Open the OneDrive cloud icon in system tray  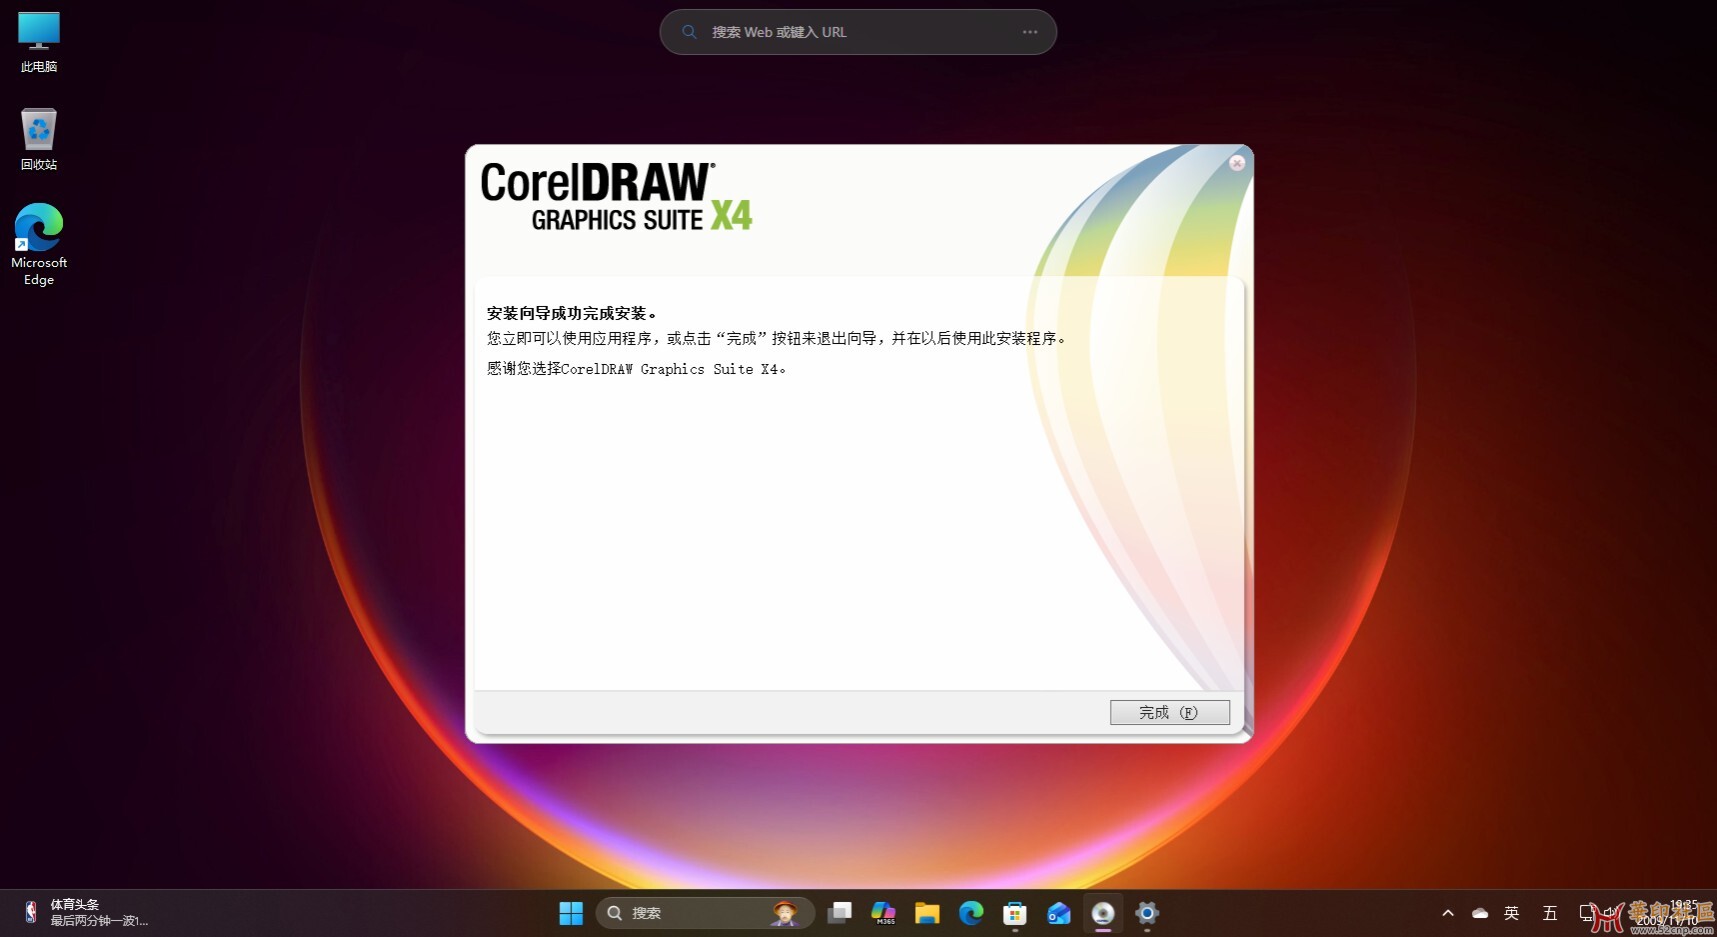pyautogui.click(x=1481, y=913)
